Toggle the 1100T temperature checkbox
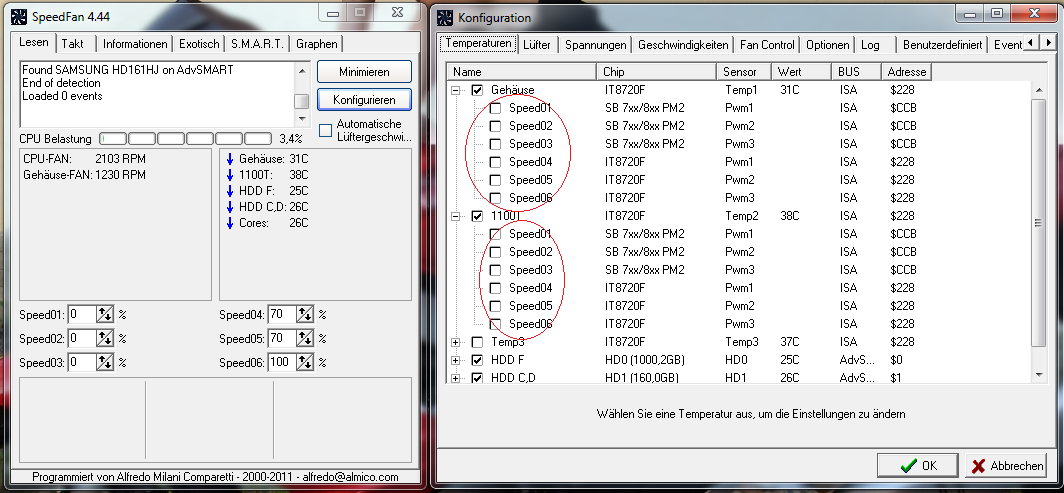Screen dimensions: 1064x493 (x=477, y=216)
